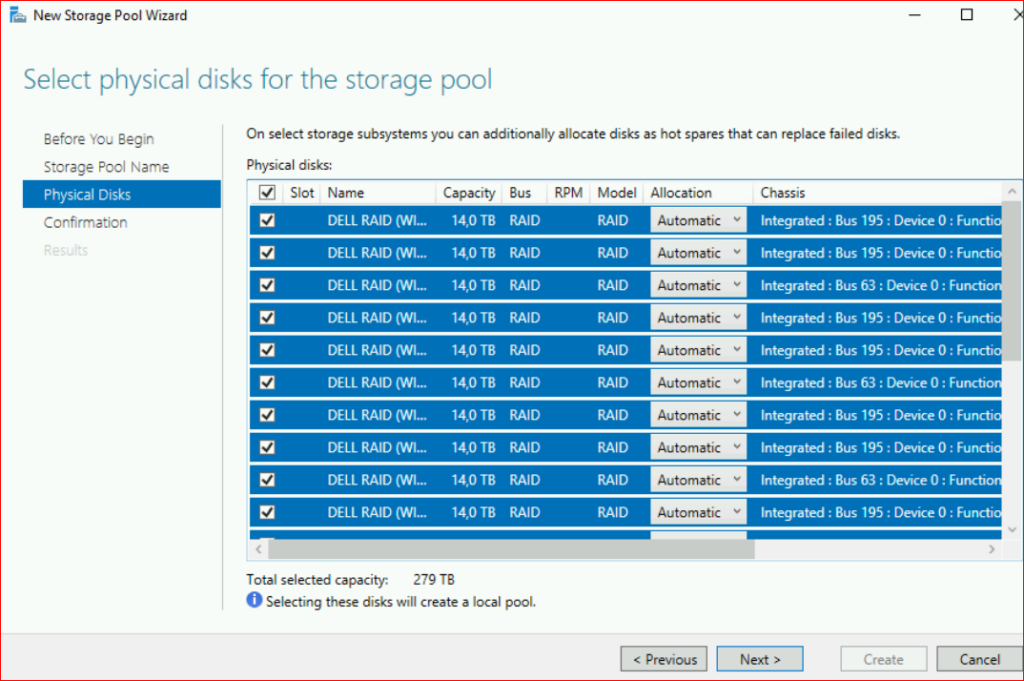
Task: Open the Allocation dropdown in the fifth row
Action: pos(698,350)
